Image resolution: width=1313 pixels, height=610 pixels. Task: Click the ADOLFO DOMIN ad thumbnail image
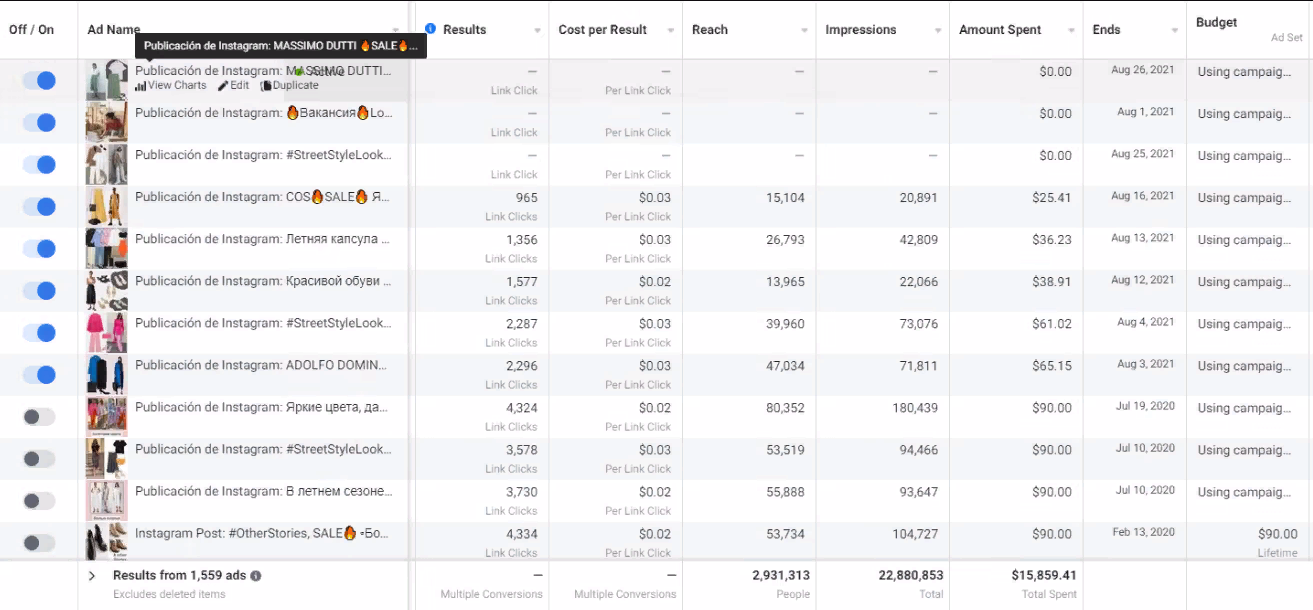tap(106, 374)
